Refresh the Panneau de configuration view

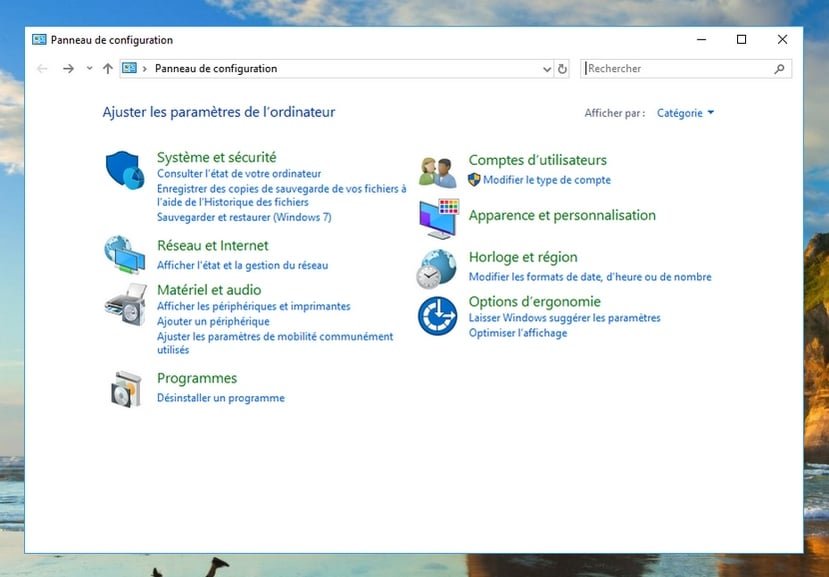pyautogui.click(x=562, y=69)
